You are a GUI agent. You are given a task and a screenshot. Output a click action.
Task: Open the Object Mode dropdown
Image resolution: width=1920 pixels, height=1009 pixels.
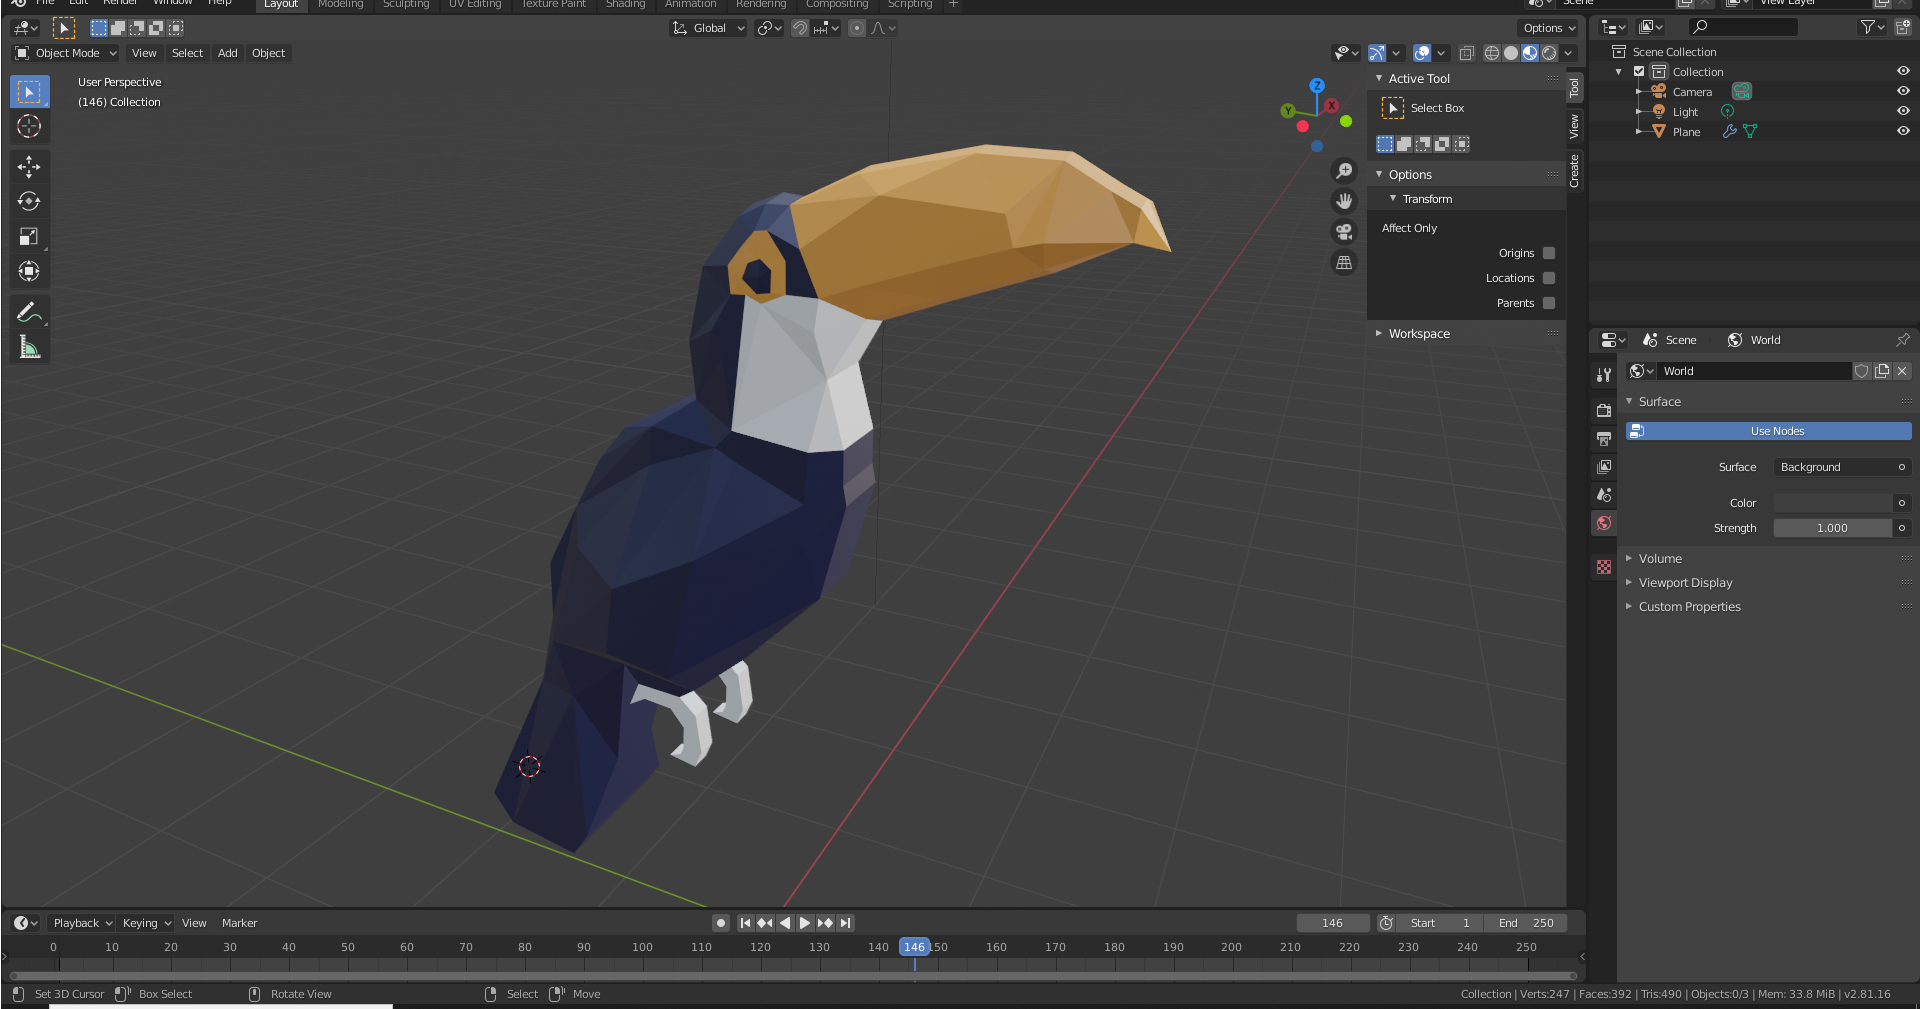coord(66,53)
